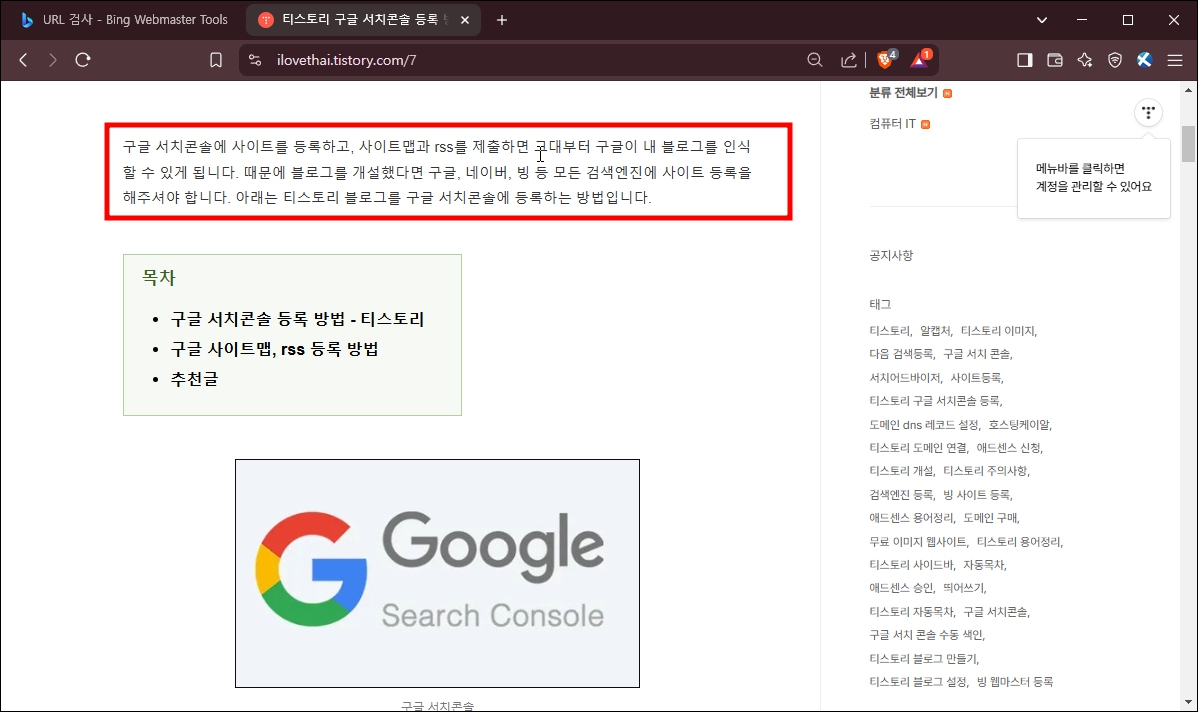The image size is (1198, 712).
Task: Toggle the browser sidebar panel icon
Action: pyautogui.click(x=1024, y=60)
